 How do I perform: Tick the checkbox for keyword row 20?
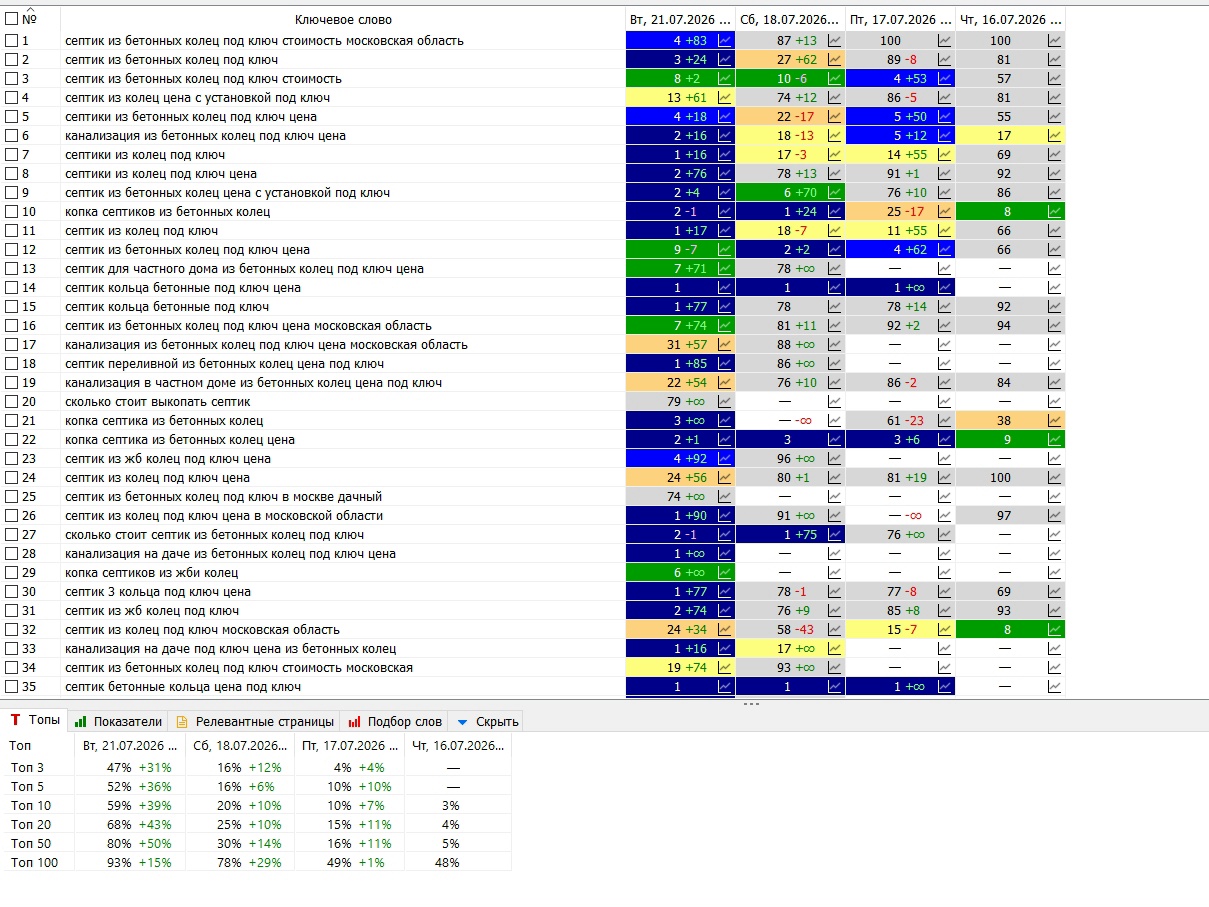(x=12, y=402)
